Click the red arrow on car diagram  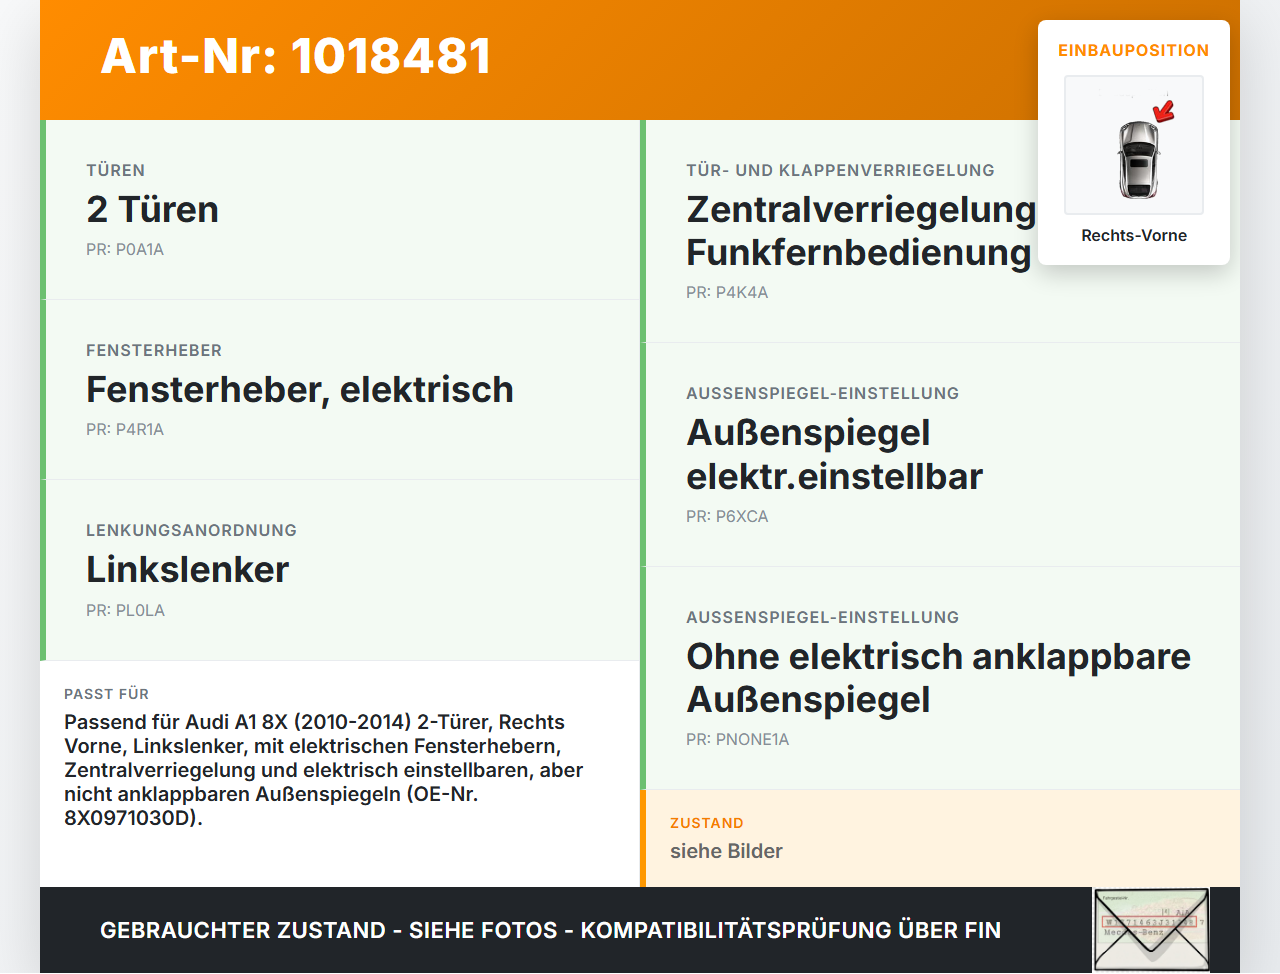coord(1164,110)
